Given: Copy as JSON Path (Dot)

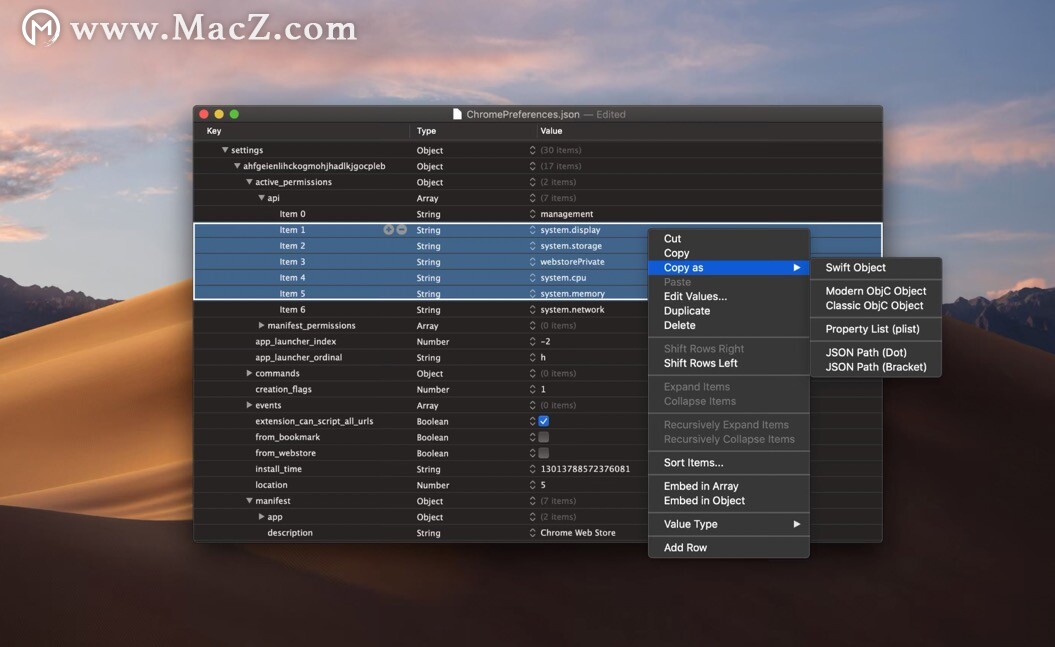Looking at the screenshot, I should (876, 352).
